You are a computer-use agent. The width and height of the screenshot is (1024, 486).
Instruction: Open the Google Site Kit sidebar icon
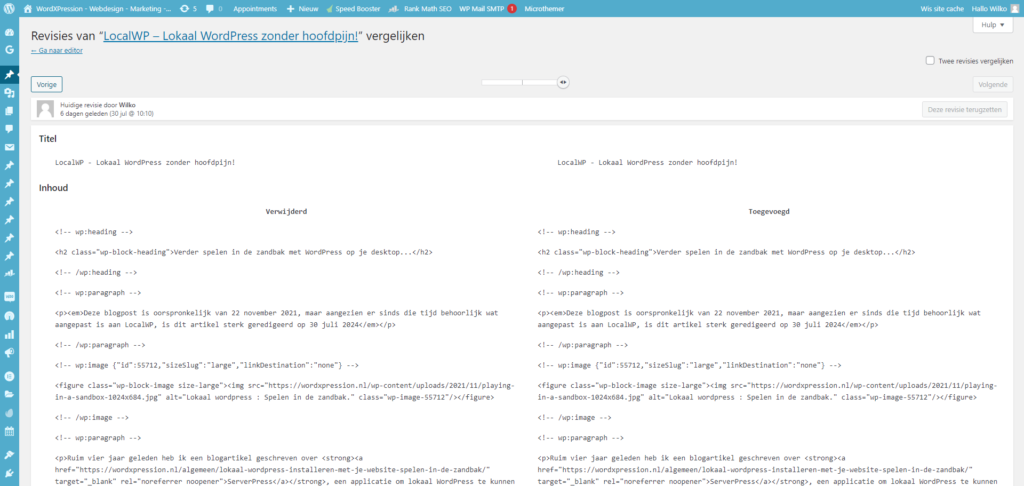tap(9, 50)
